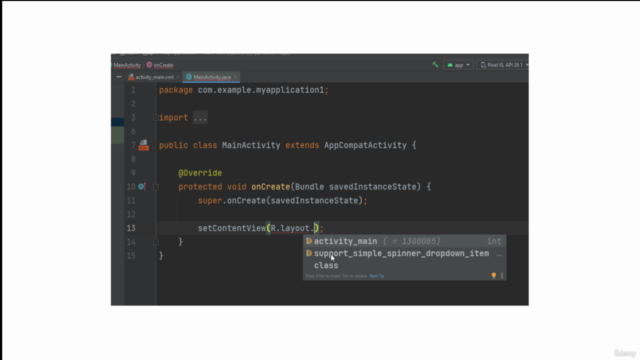This screenshot has width=640, height=360.
Task: Click 'setContentView' on line 13
Action: (x=231, y=228)
